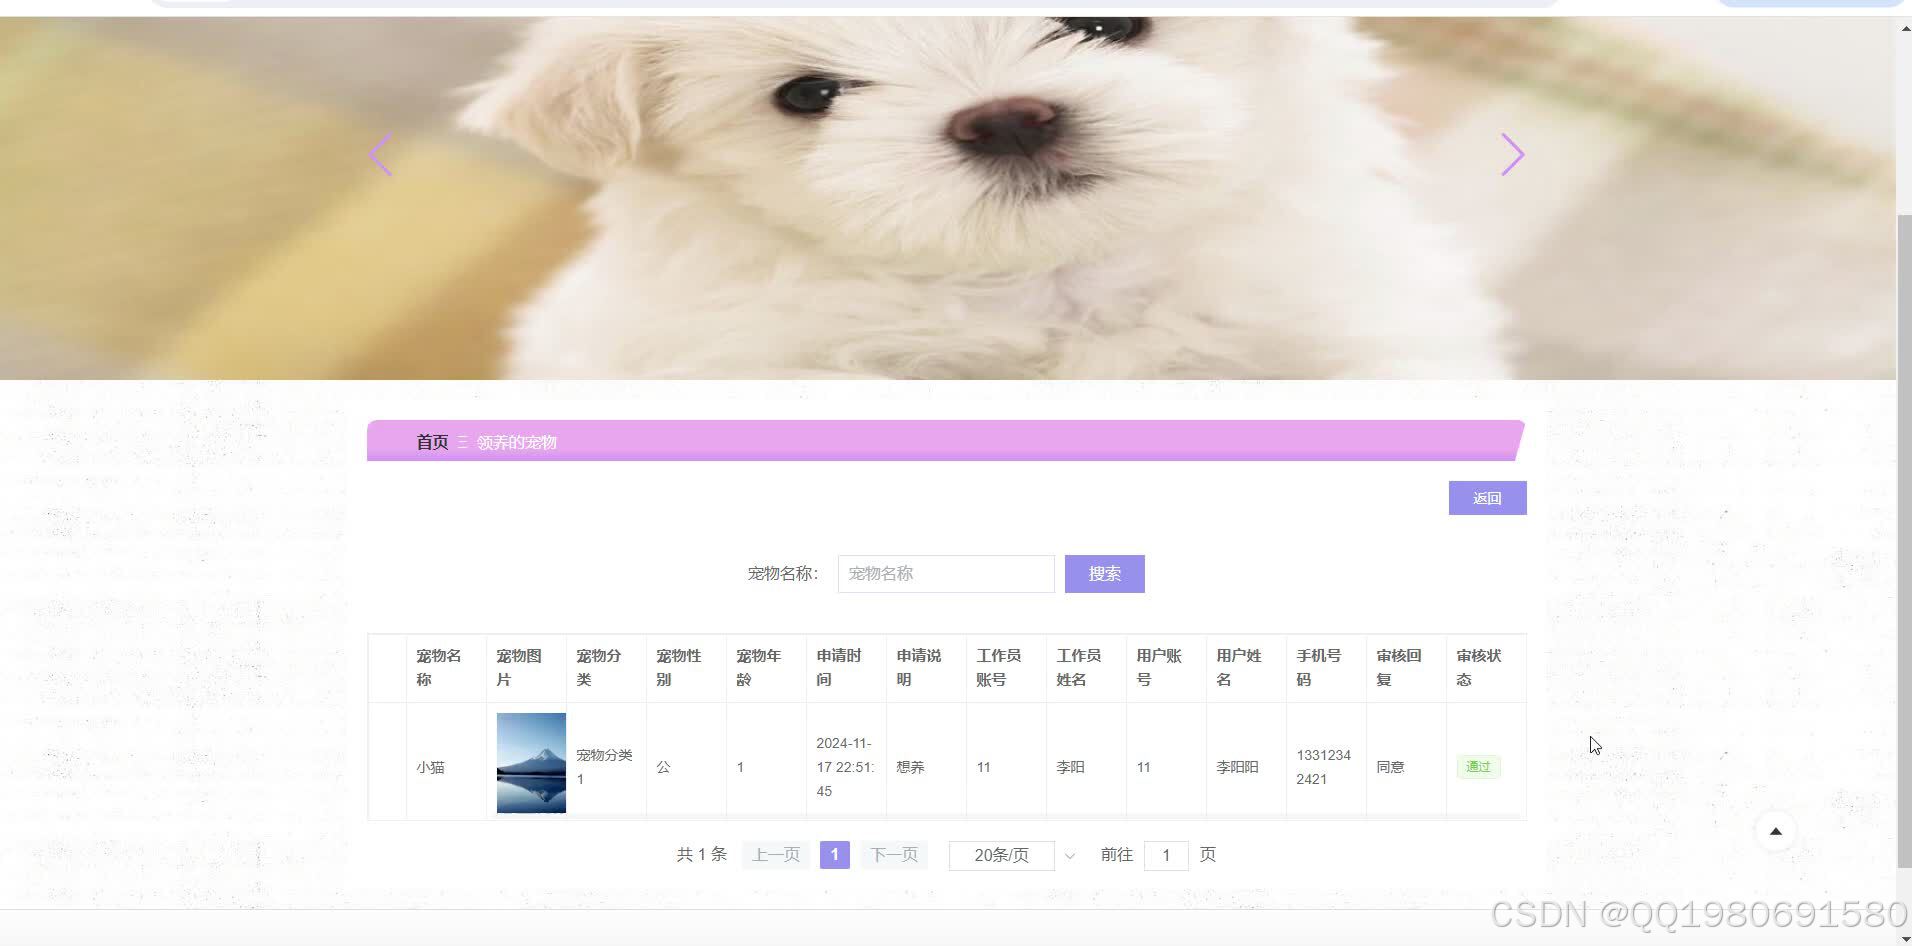This screenshot has width=1912, height=946.
Task: Click the 领养的宠物 breadcrumb item
Action: point(516,441)
